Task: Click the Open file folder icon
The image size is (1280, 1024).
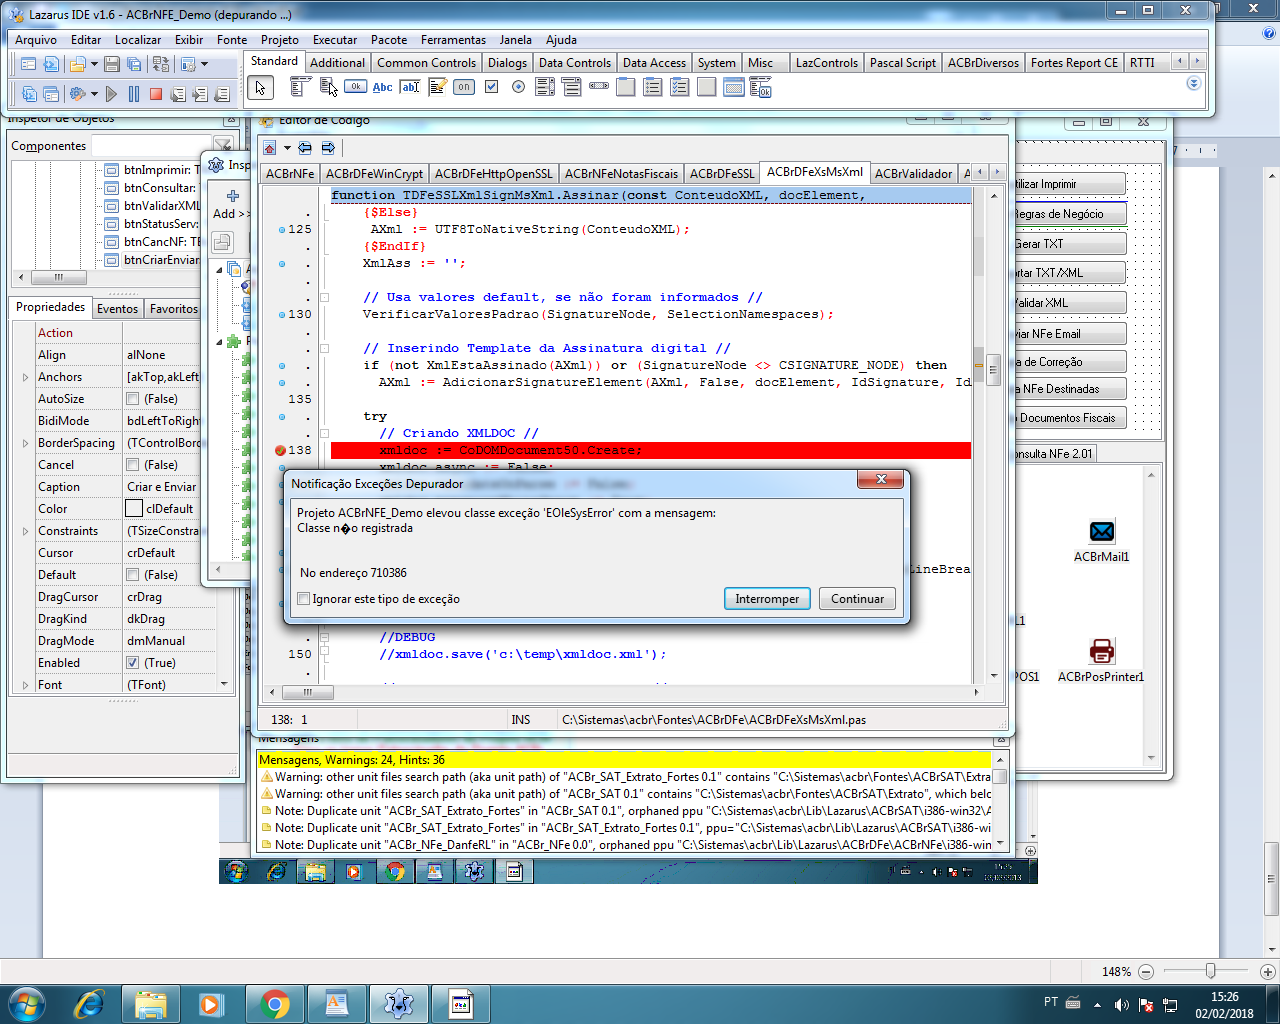Action: pyautogui.click(x=77, y=64)
